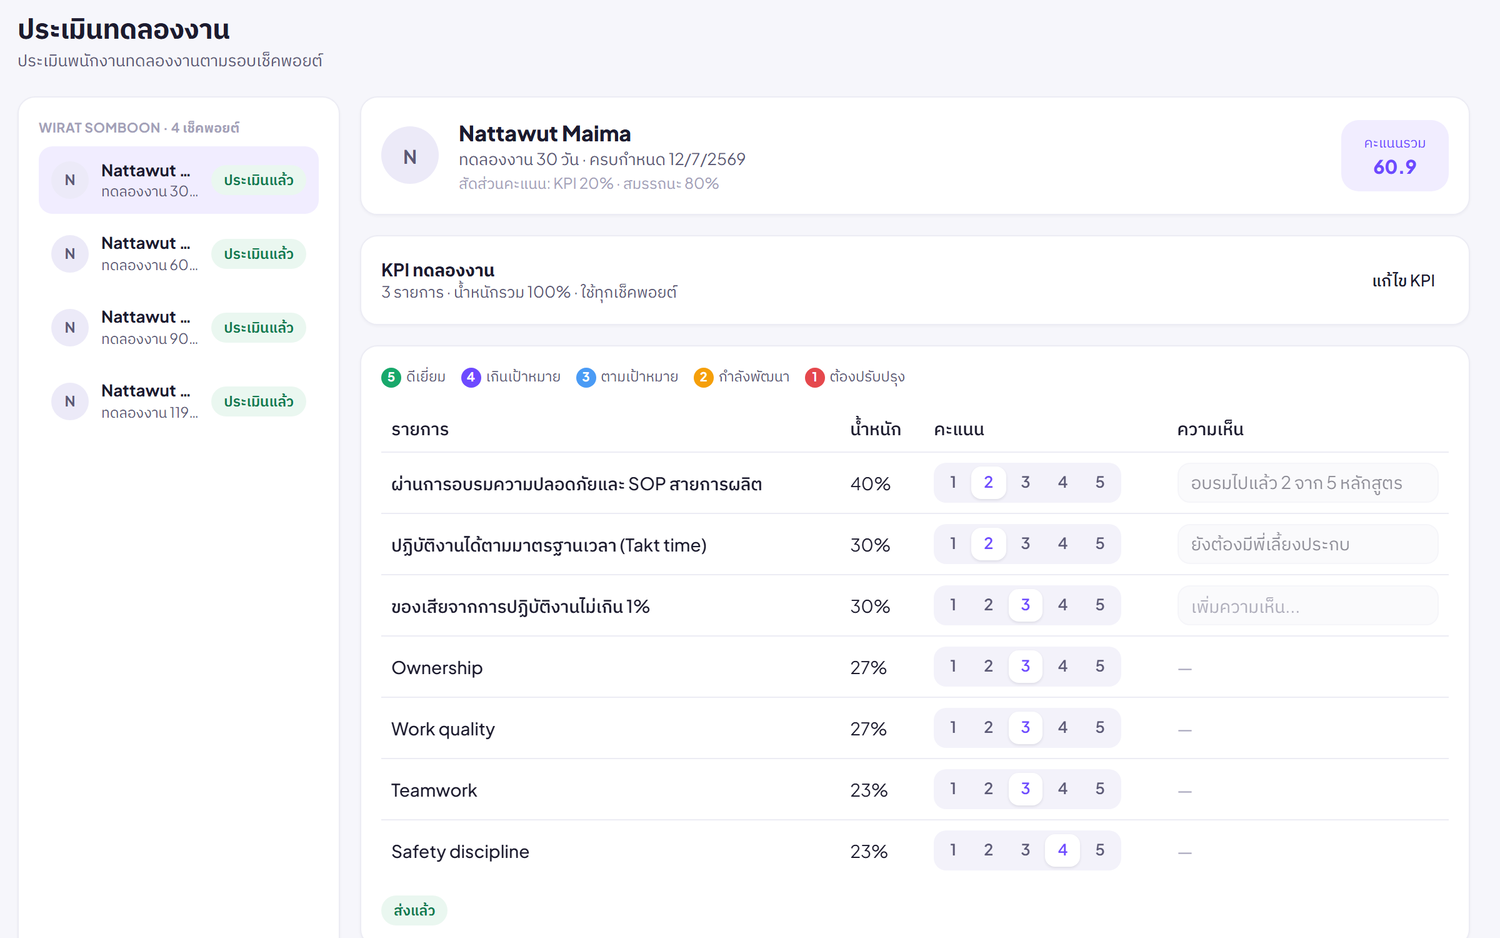
Task: Set SOP safety training score to 3
Action: pyautogui.click(x=1025, y=482)
